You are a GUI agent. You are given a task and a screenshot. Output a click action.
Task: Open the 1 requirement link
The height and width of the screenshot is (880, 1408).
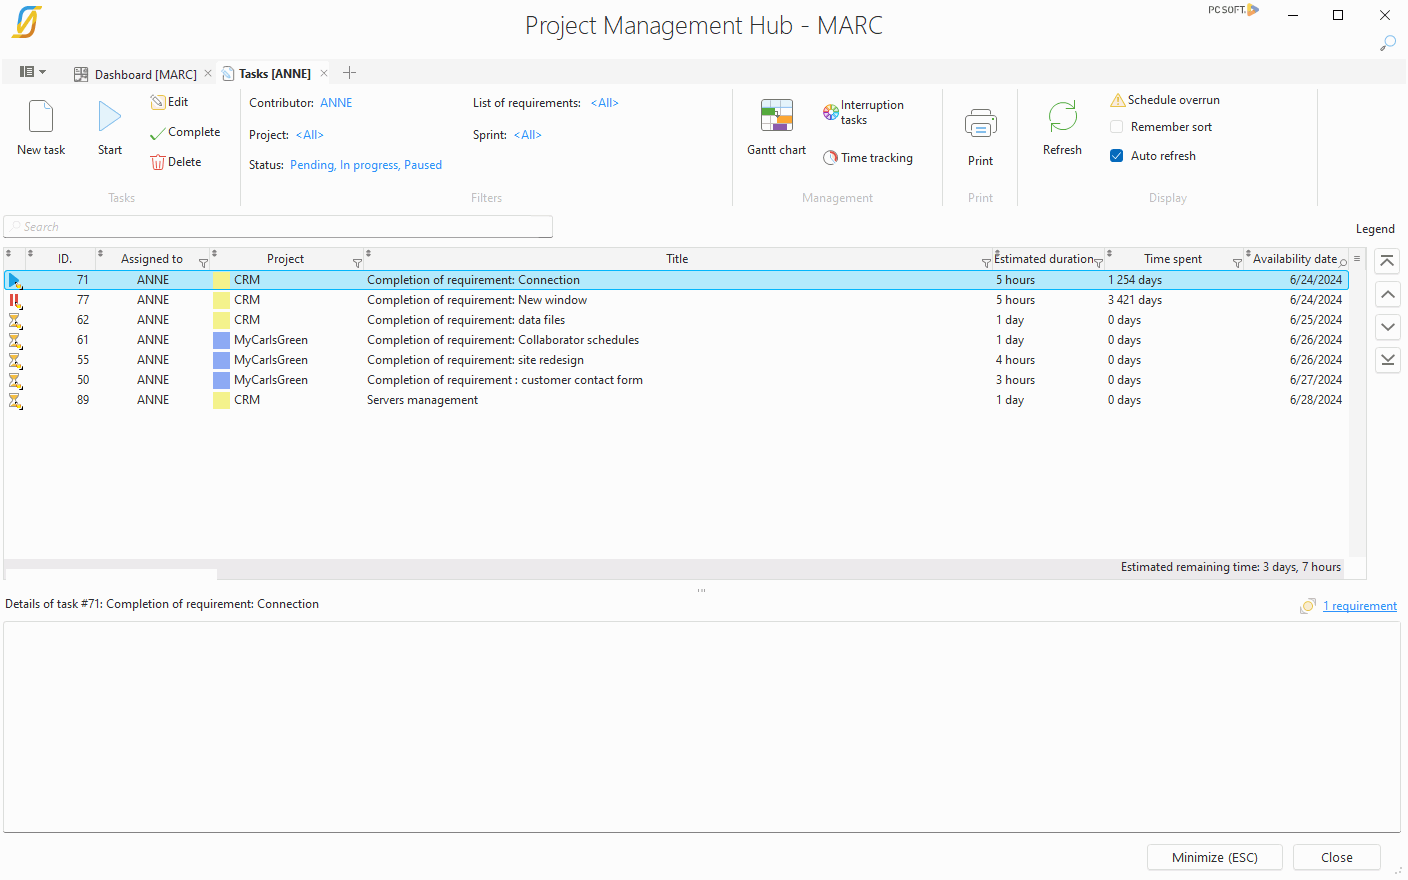coord(1360,606)
